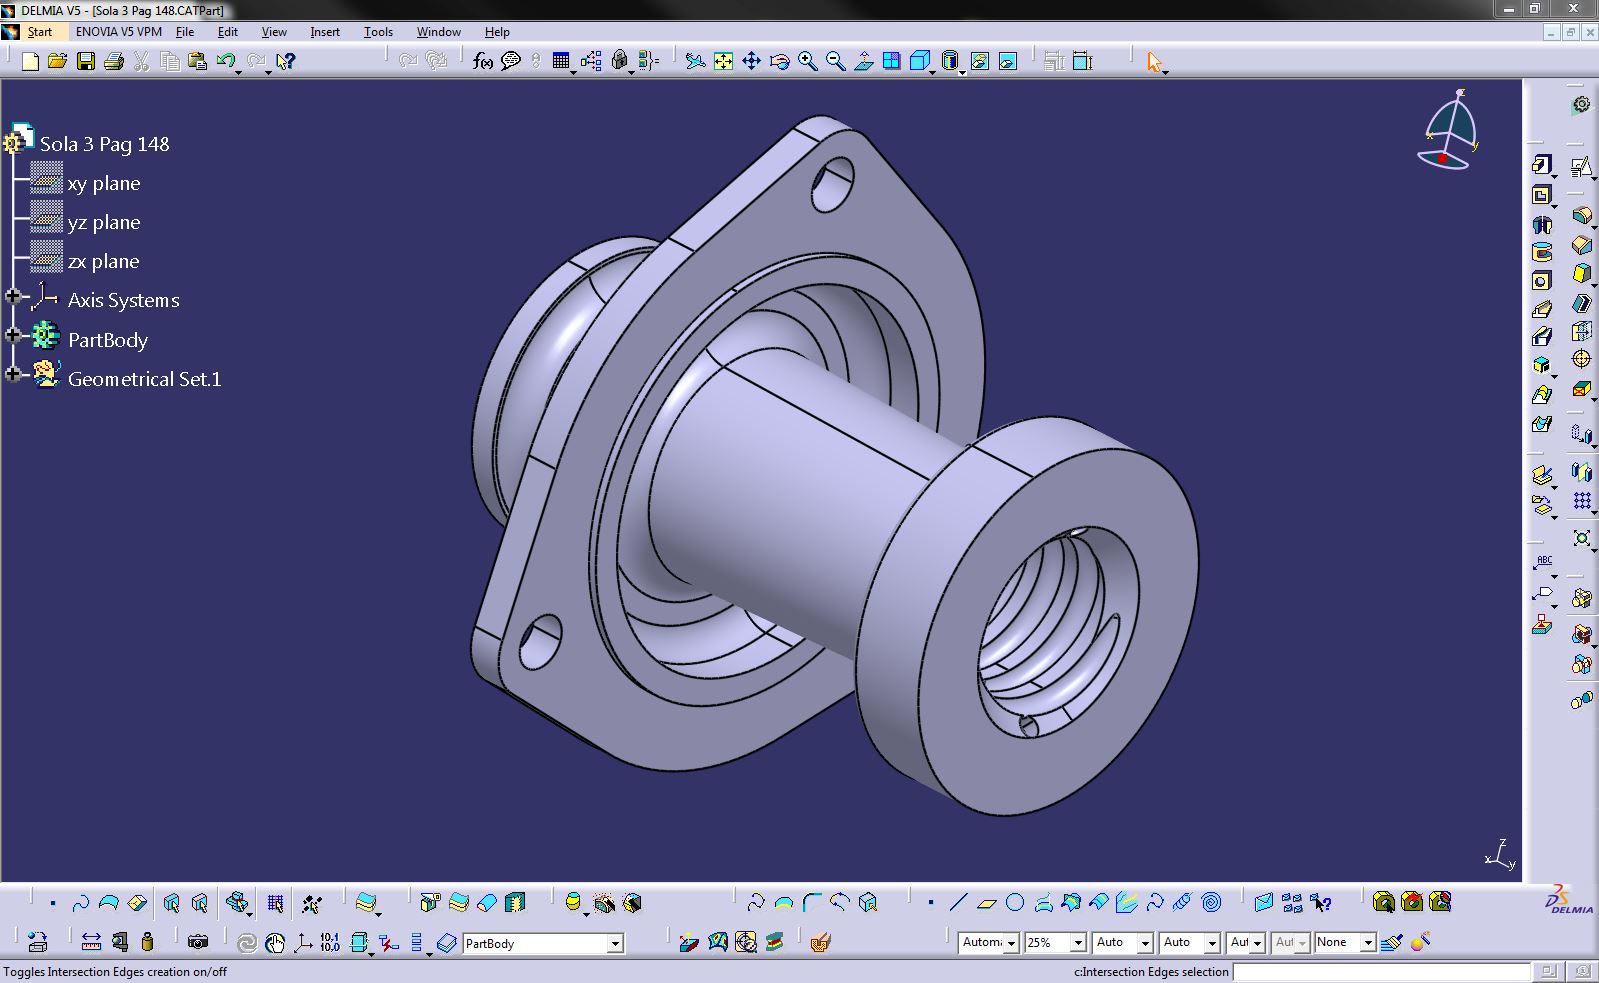This screenshot has width=1599, height=983.
Task: Activate the What's This help pointer
Action: tap(285, 62)
